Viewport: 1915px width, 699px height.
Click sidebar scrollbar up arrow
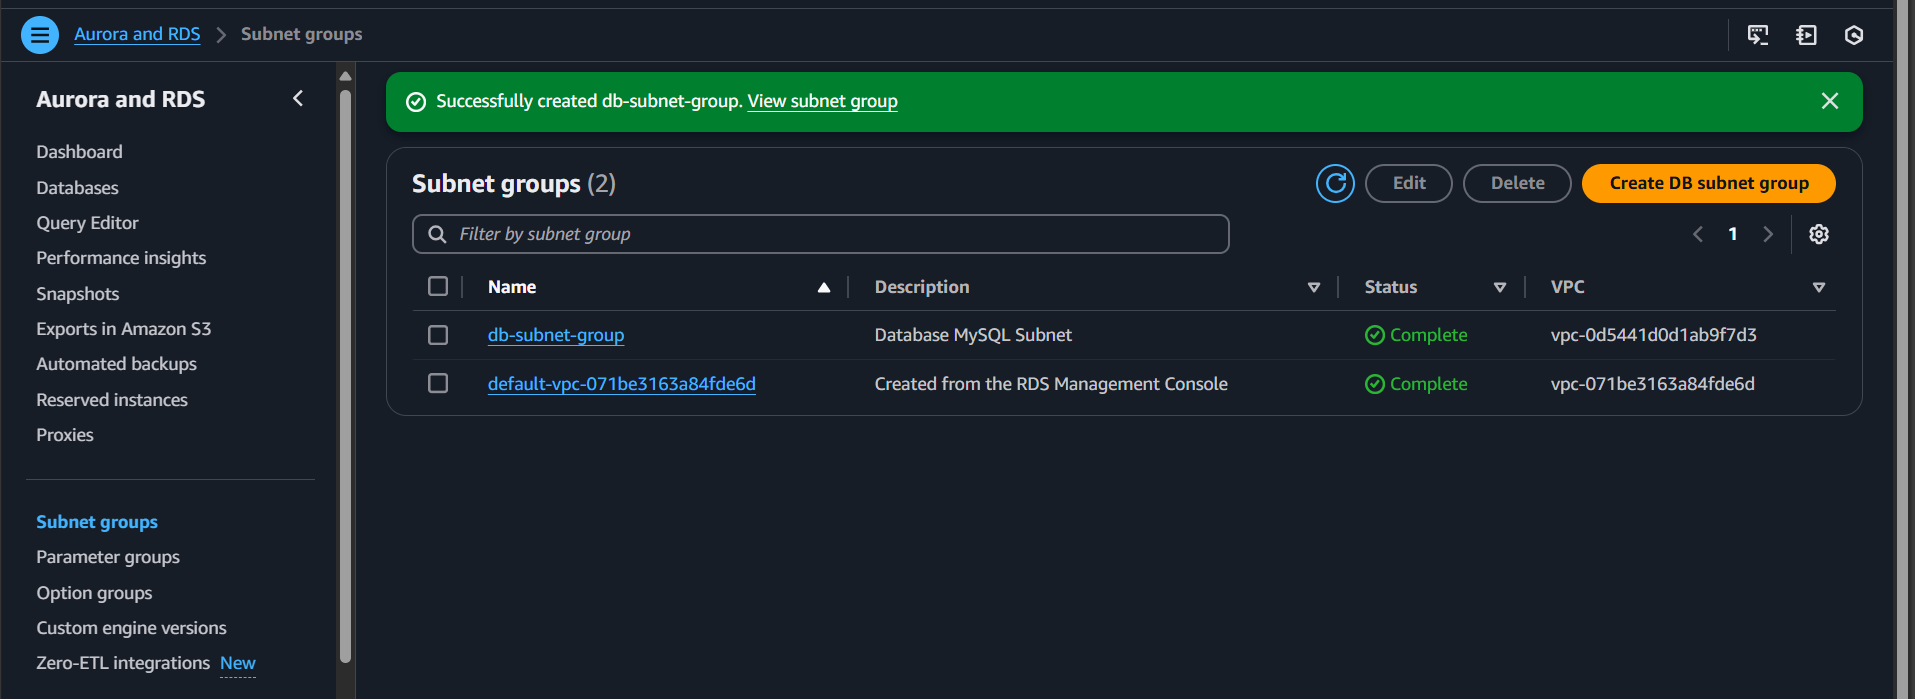[x=345, y=76]
